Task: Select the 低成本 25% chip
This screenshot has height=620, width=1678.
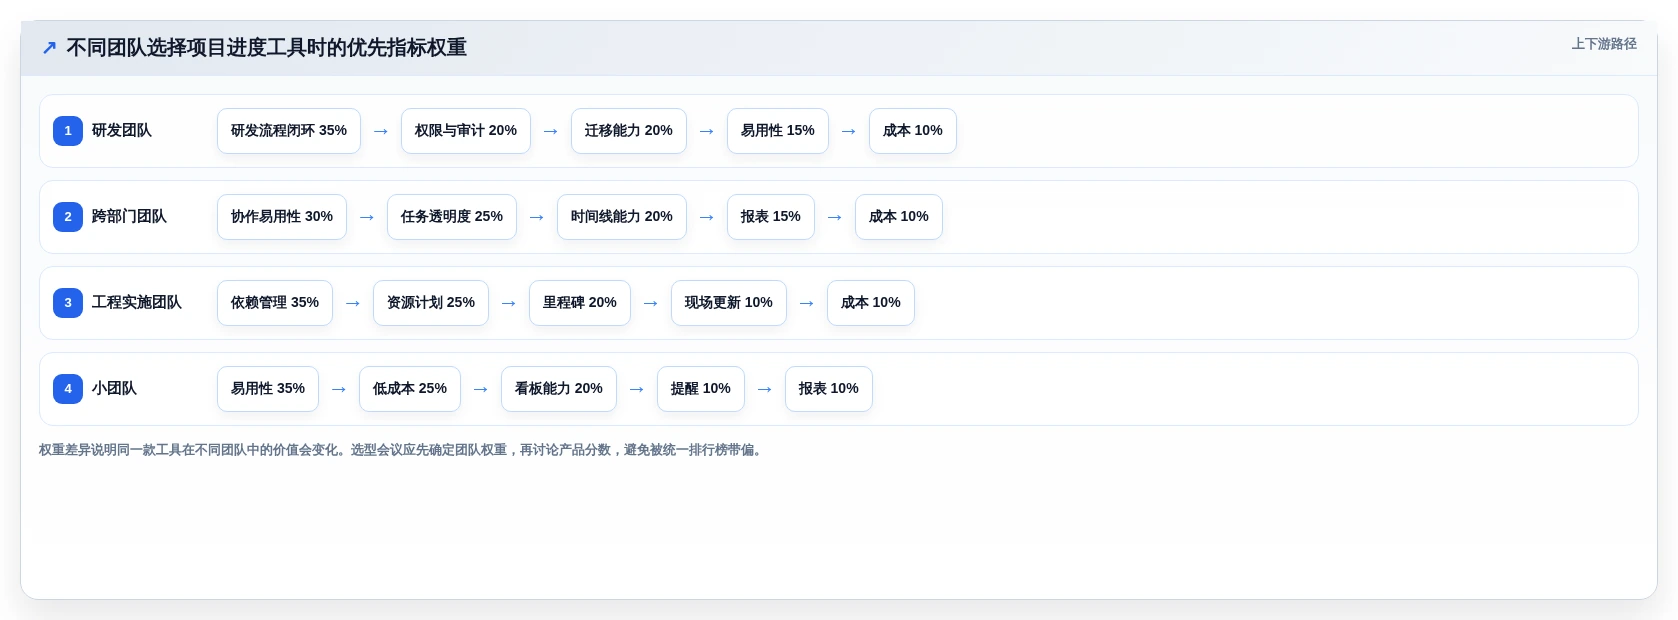Action: click(x=410, y=389)
